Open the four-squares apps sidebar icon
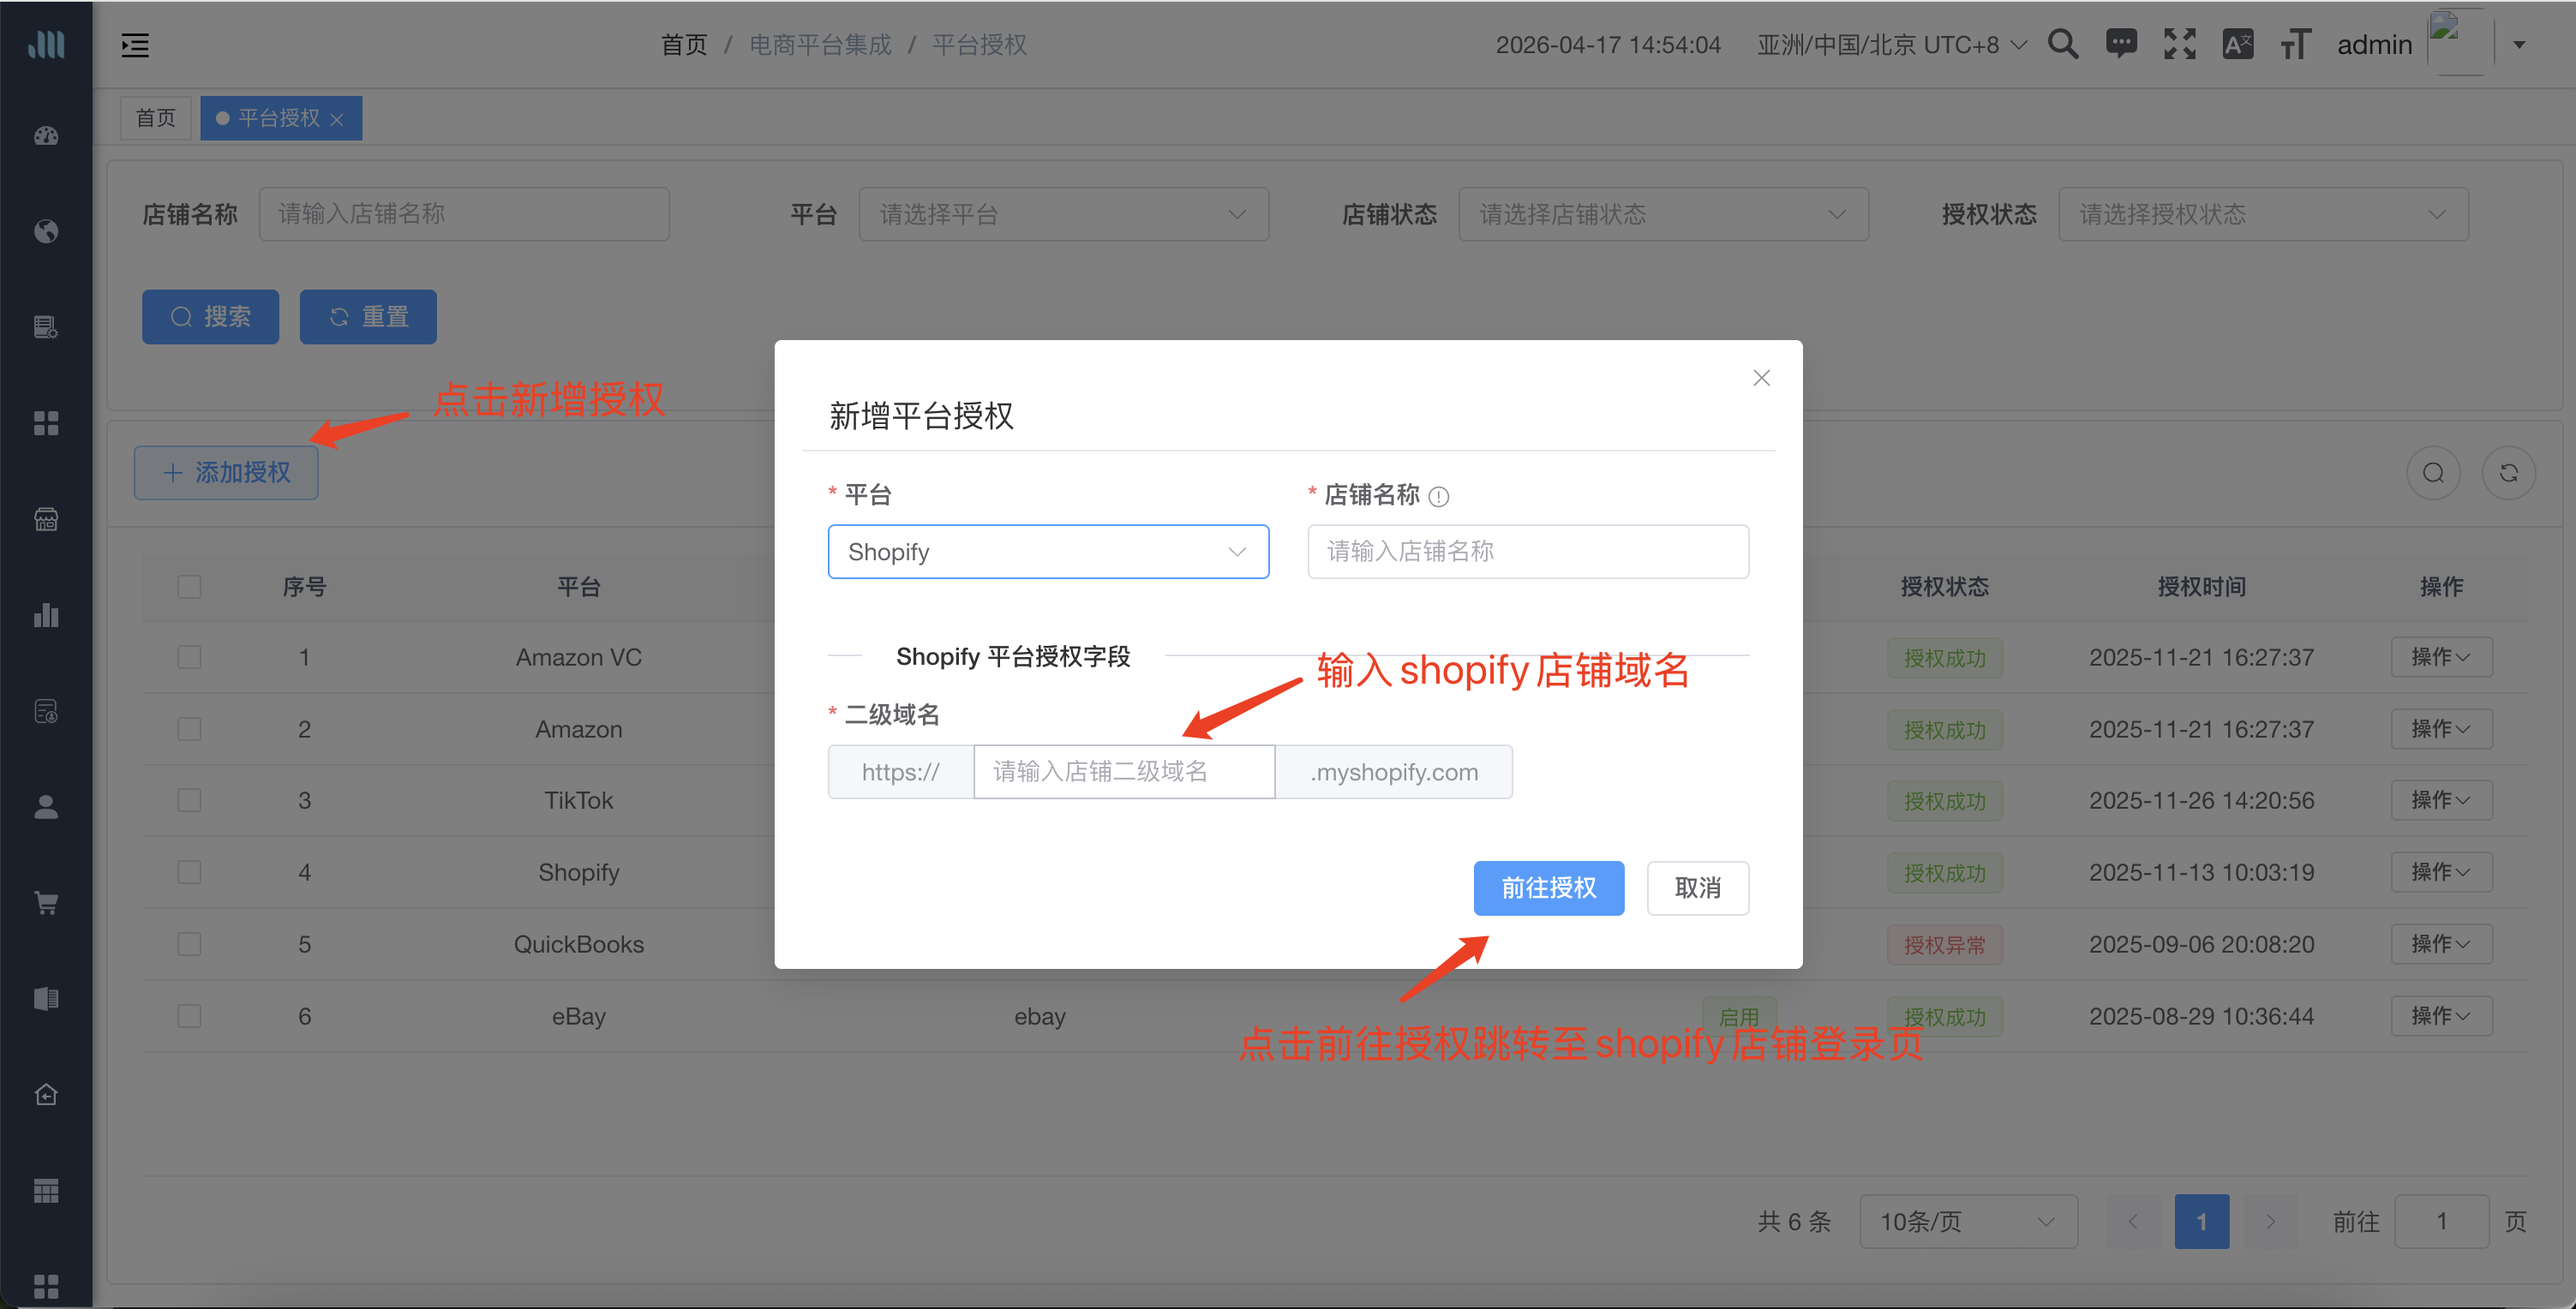 tap(46, 423)
